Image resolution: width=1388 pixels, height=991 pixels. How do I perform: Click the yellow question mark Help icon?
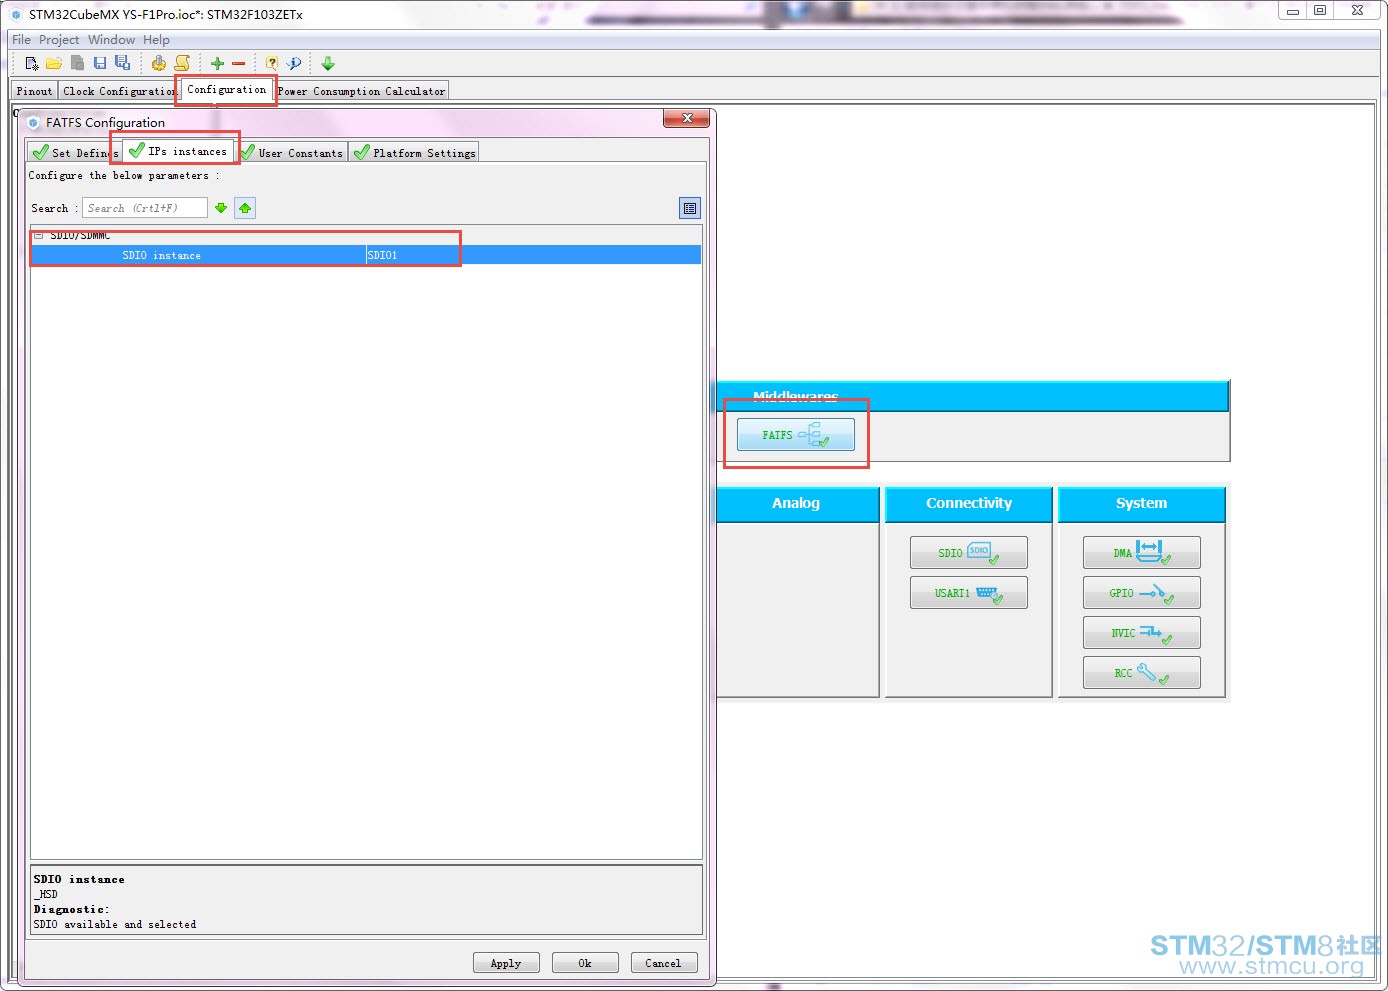click(272, 63)
